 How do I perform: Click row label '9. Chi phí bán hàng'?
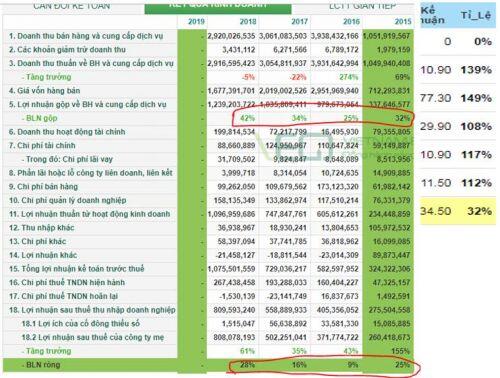point(43,186)
